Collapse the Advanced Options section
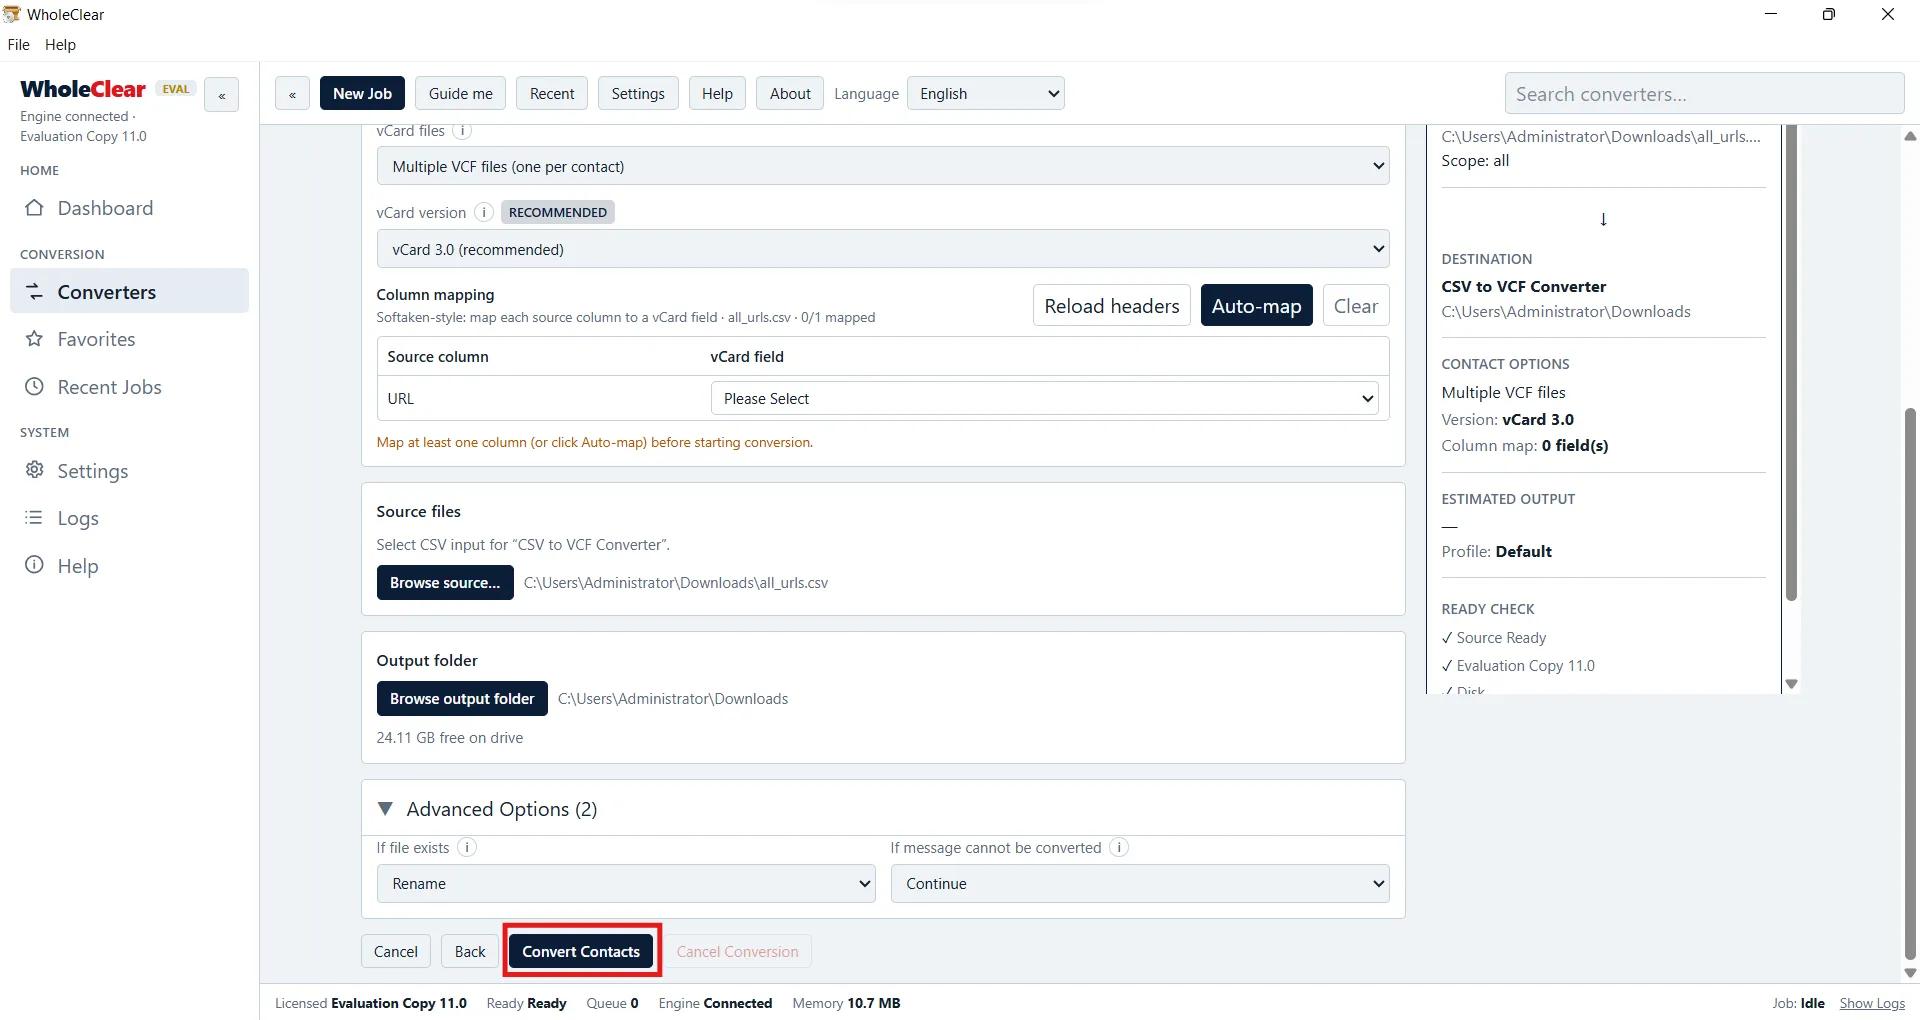The height and width of the screenshot is (1020, 1920). click(x=385, y=808)
